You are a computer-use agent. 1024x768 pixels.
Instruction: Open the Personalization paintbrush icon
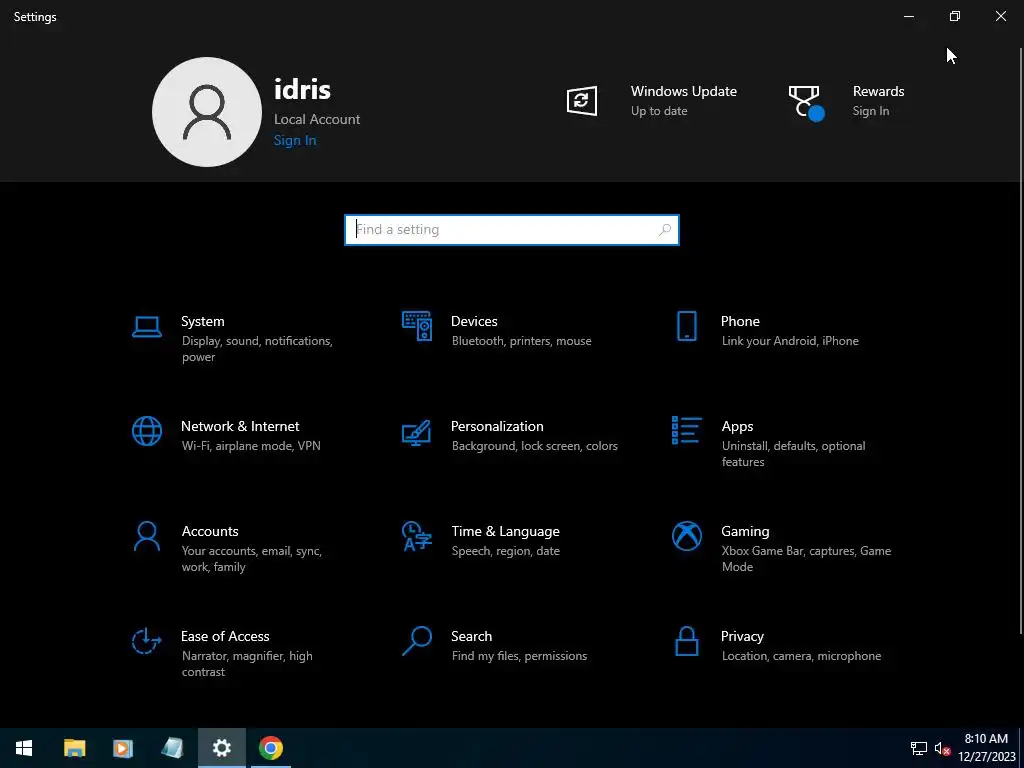pos(417,432)
